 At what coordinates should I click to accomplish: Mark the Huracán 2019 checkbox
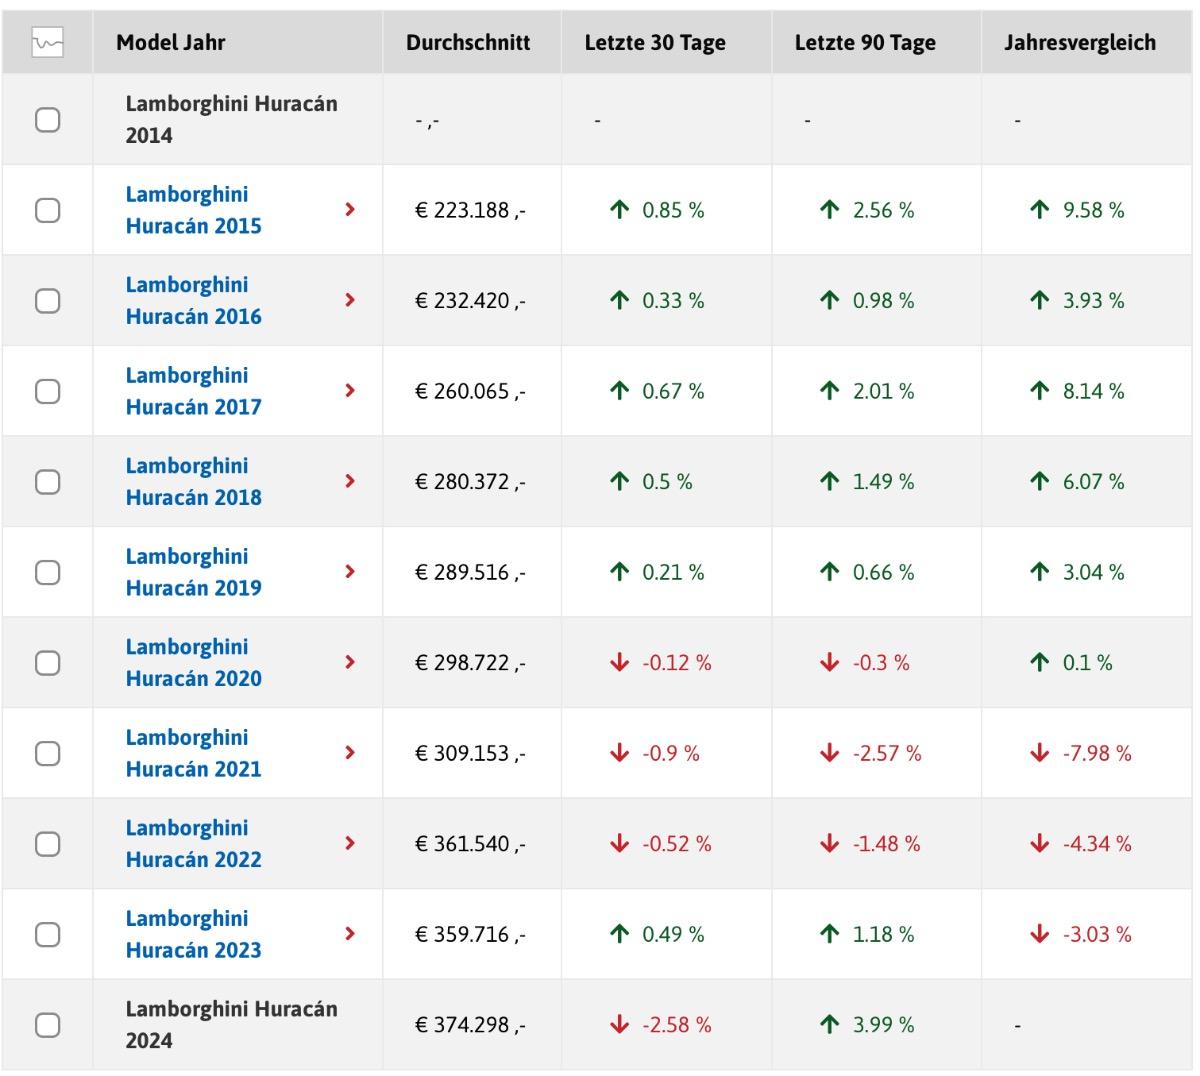[x=47, y=572]
